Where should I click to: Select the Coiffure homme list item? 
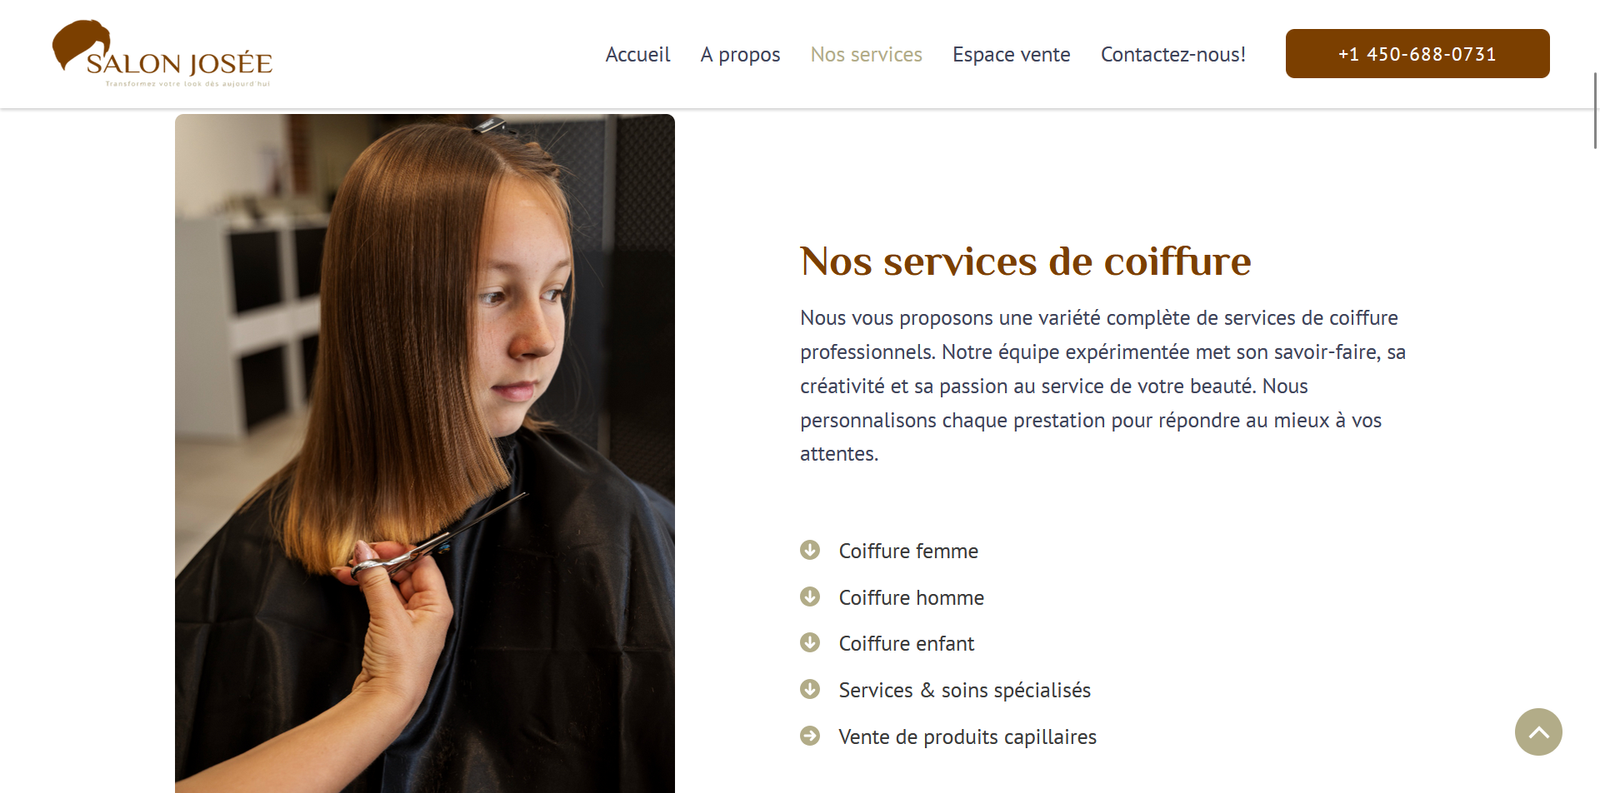pyautogui.click(x=911, y=597)
